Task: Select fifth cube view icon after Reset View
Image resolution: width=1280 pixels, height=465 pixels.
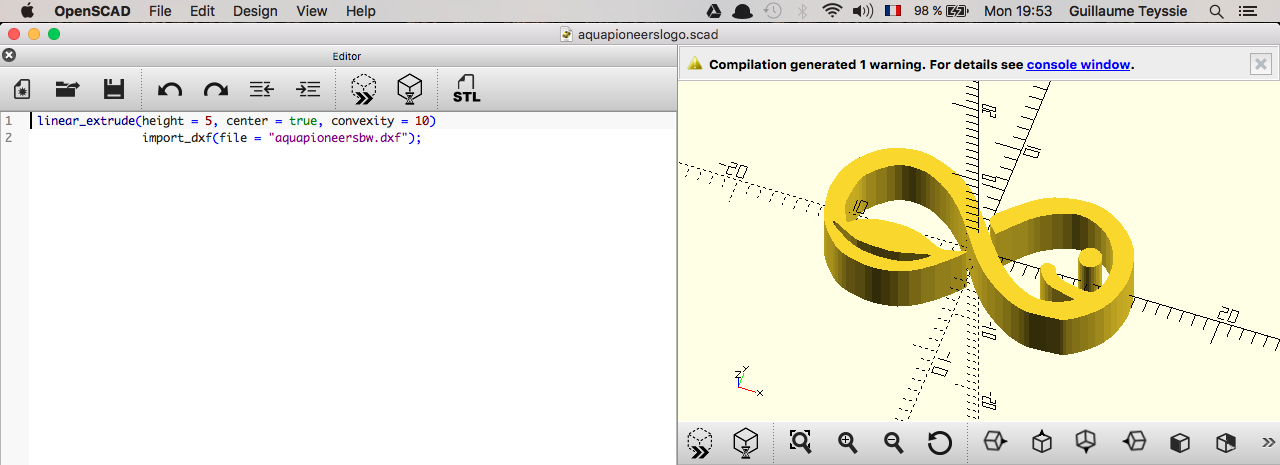Action: coord(1180,442)
